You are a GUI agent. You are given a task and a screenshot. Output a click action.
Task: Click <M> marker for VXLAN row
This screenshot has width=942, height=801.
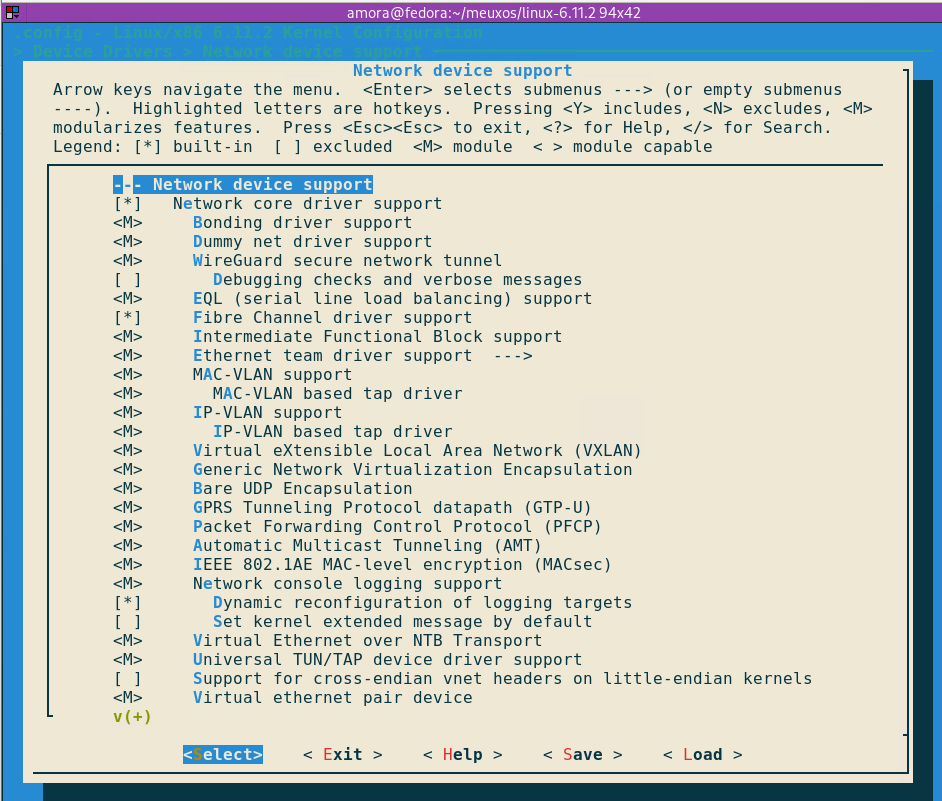127,451
